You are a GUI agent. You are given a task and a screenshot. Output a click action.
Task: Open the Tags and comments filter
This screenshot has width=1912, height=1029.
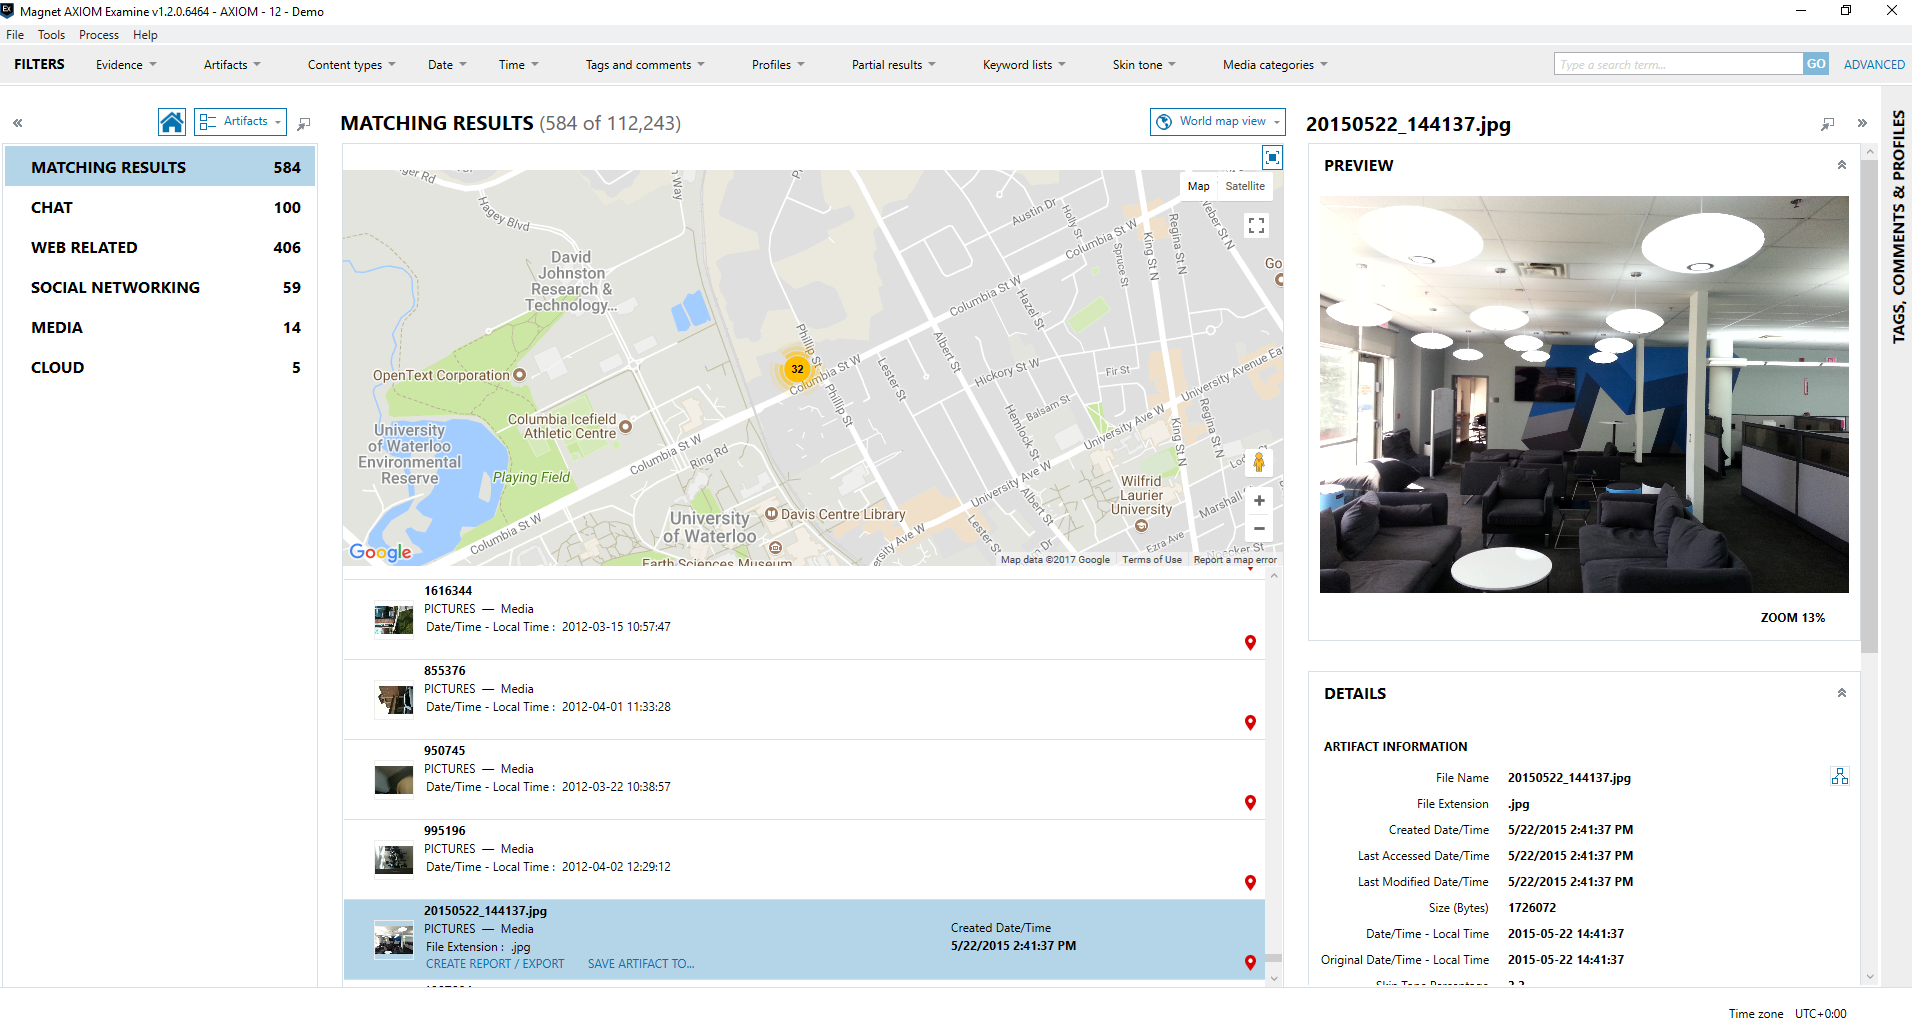tap(645, 65)
